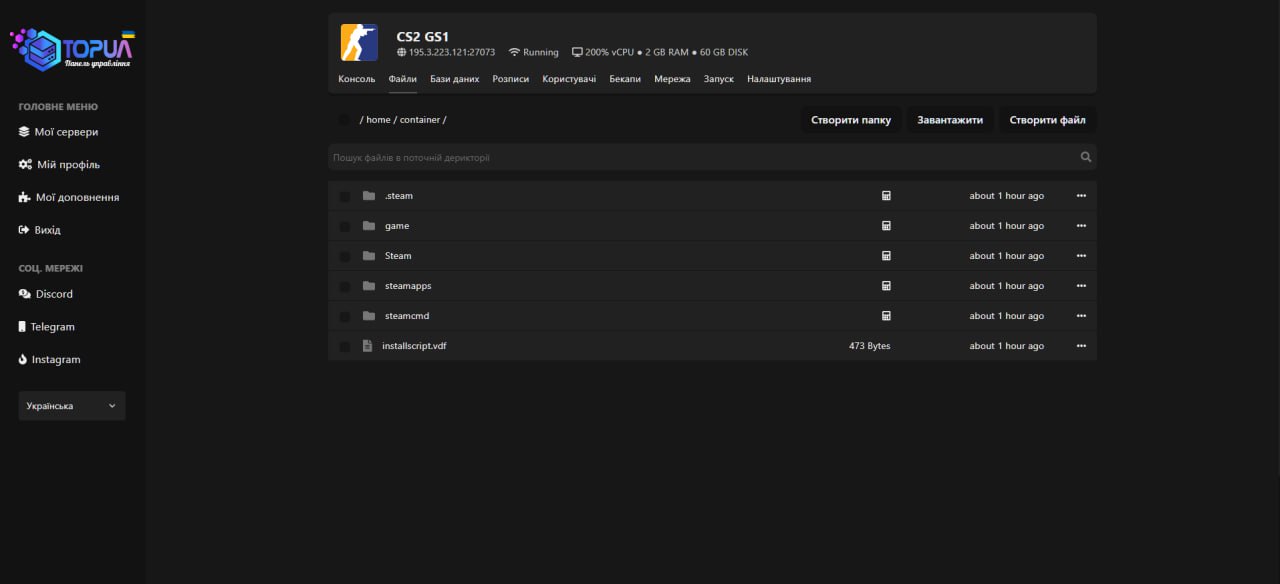This screenshot has height=584, width=1280.
Task: Click the Instagram icon in sidebar
Action: pyautogui.click(x=23, y=359)
